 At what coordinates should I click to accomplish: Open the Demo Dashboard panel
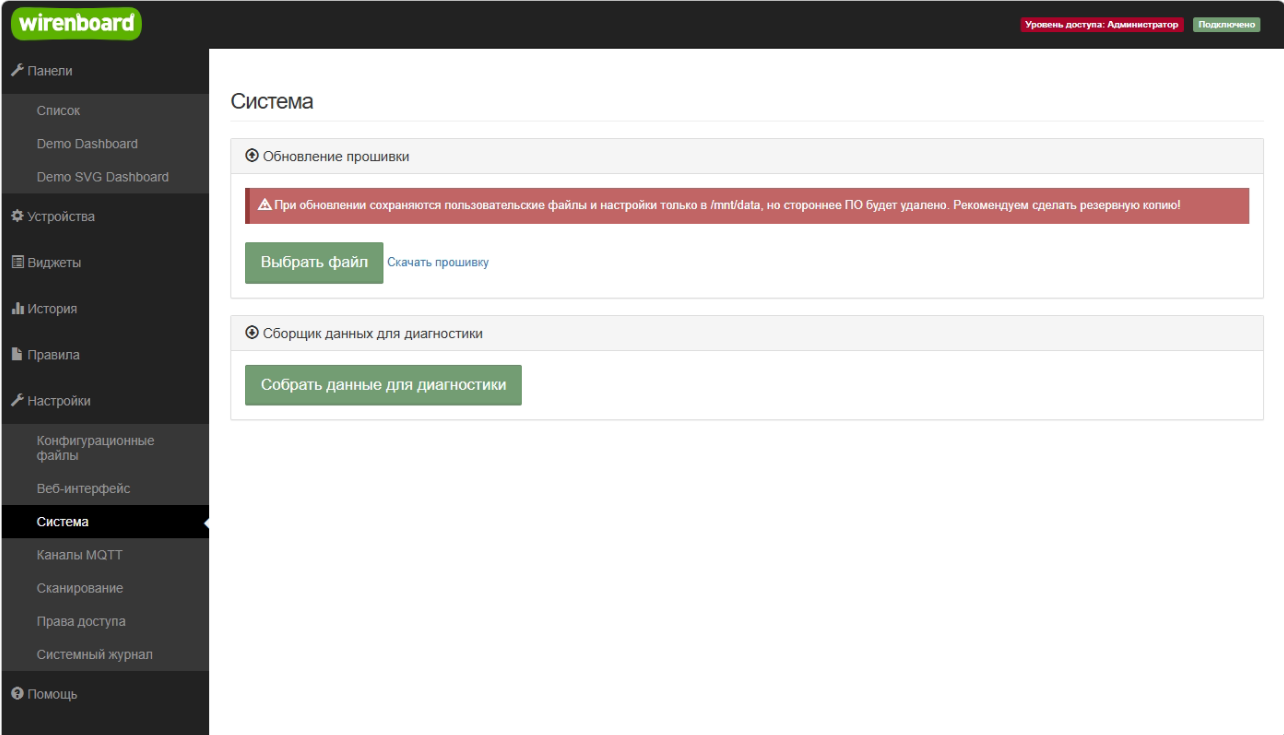click(x=87, y=144)
